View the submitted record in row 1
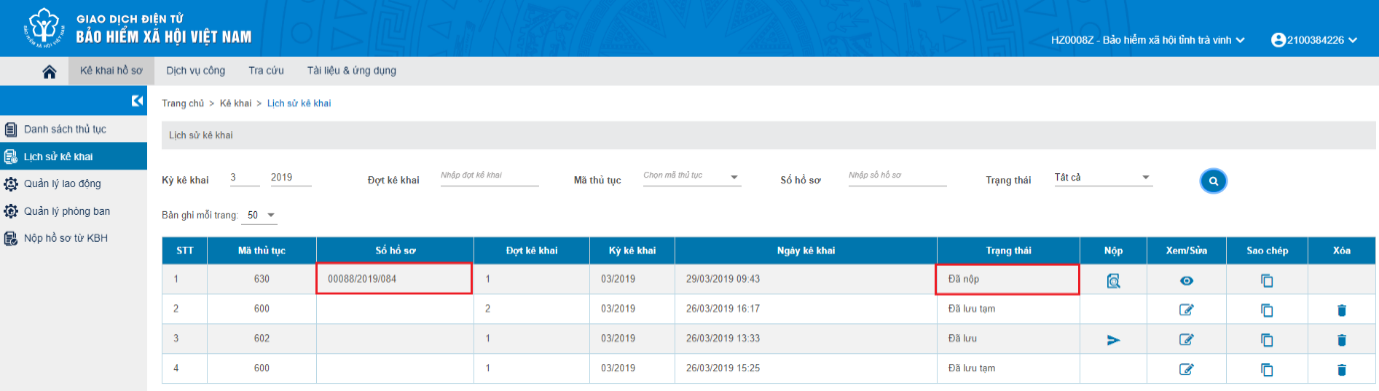 [x=1186, y=281]
